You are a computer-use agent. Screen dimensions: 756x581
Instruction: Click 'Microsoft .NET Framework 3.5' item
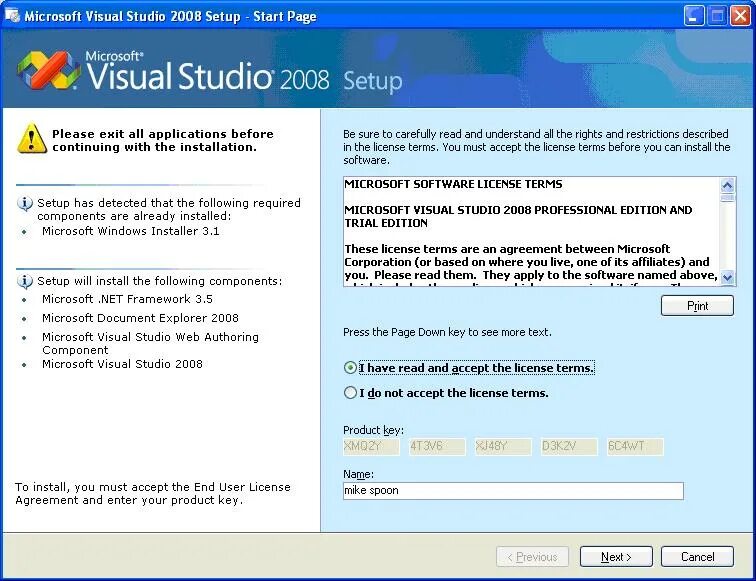click(127, 299)
